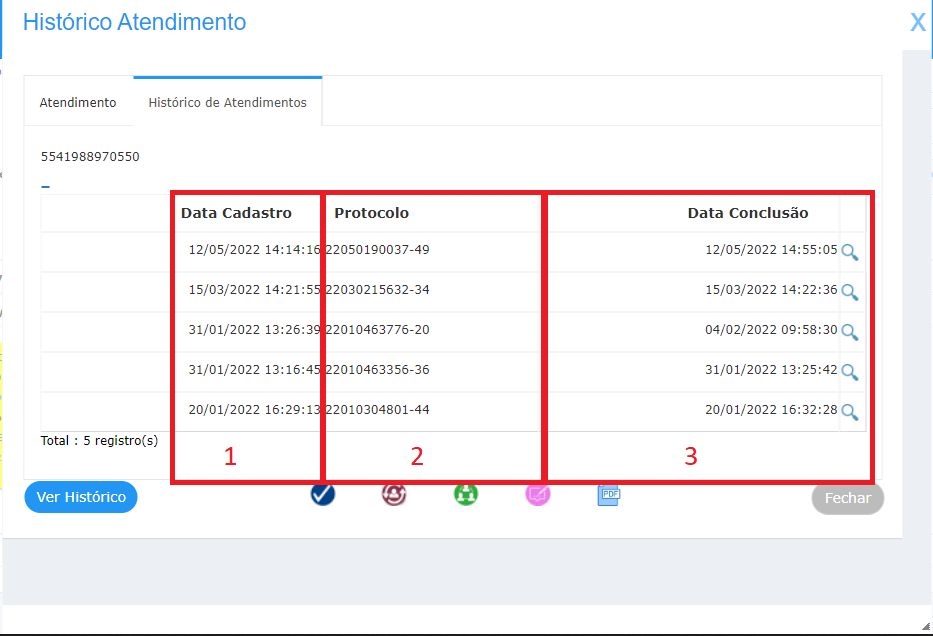Switch to the Atendimento tab
This screenshot has width=933, height=636.
point(78,102)
